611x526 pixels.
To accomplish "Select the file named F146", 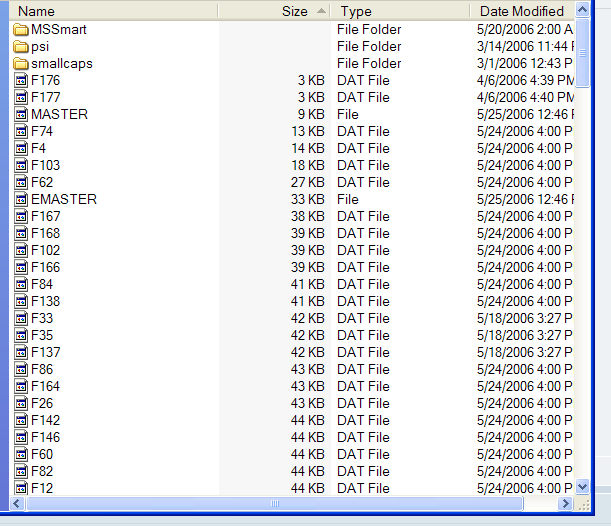I will pos(46,438).
